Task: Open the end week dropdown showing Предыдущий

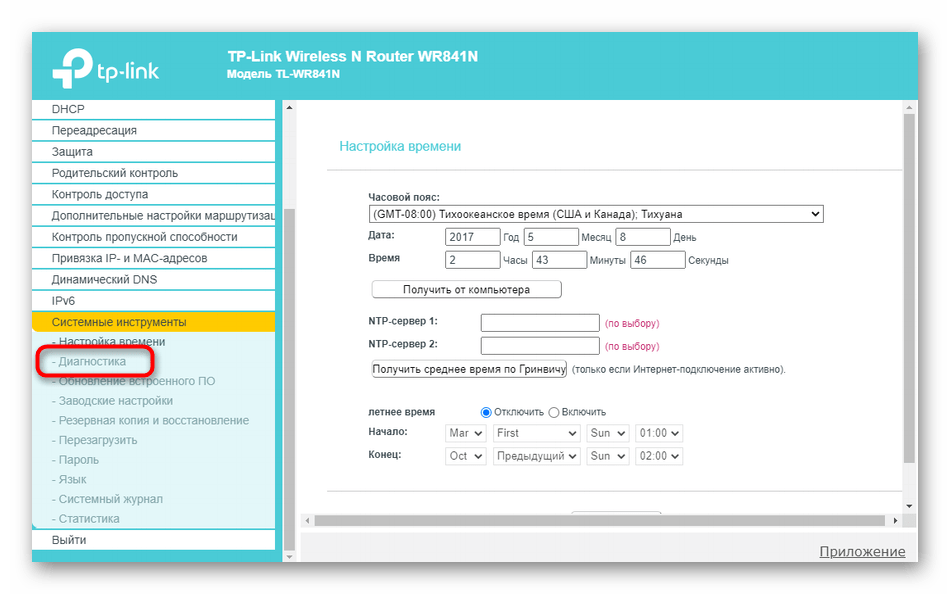Action: 537,455
